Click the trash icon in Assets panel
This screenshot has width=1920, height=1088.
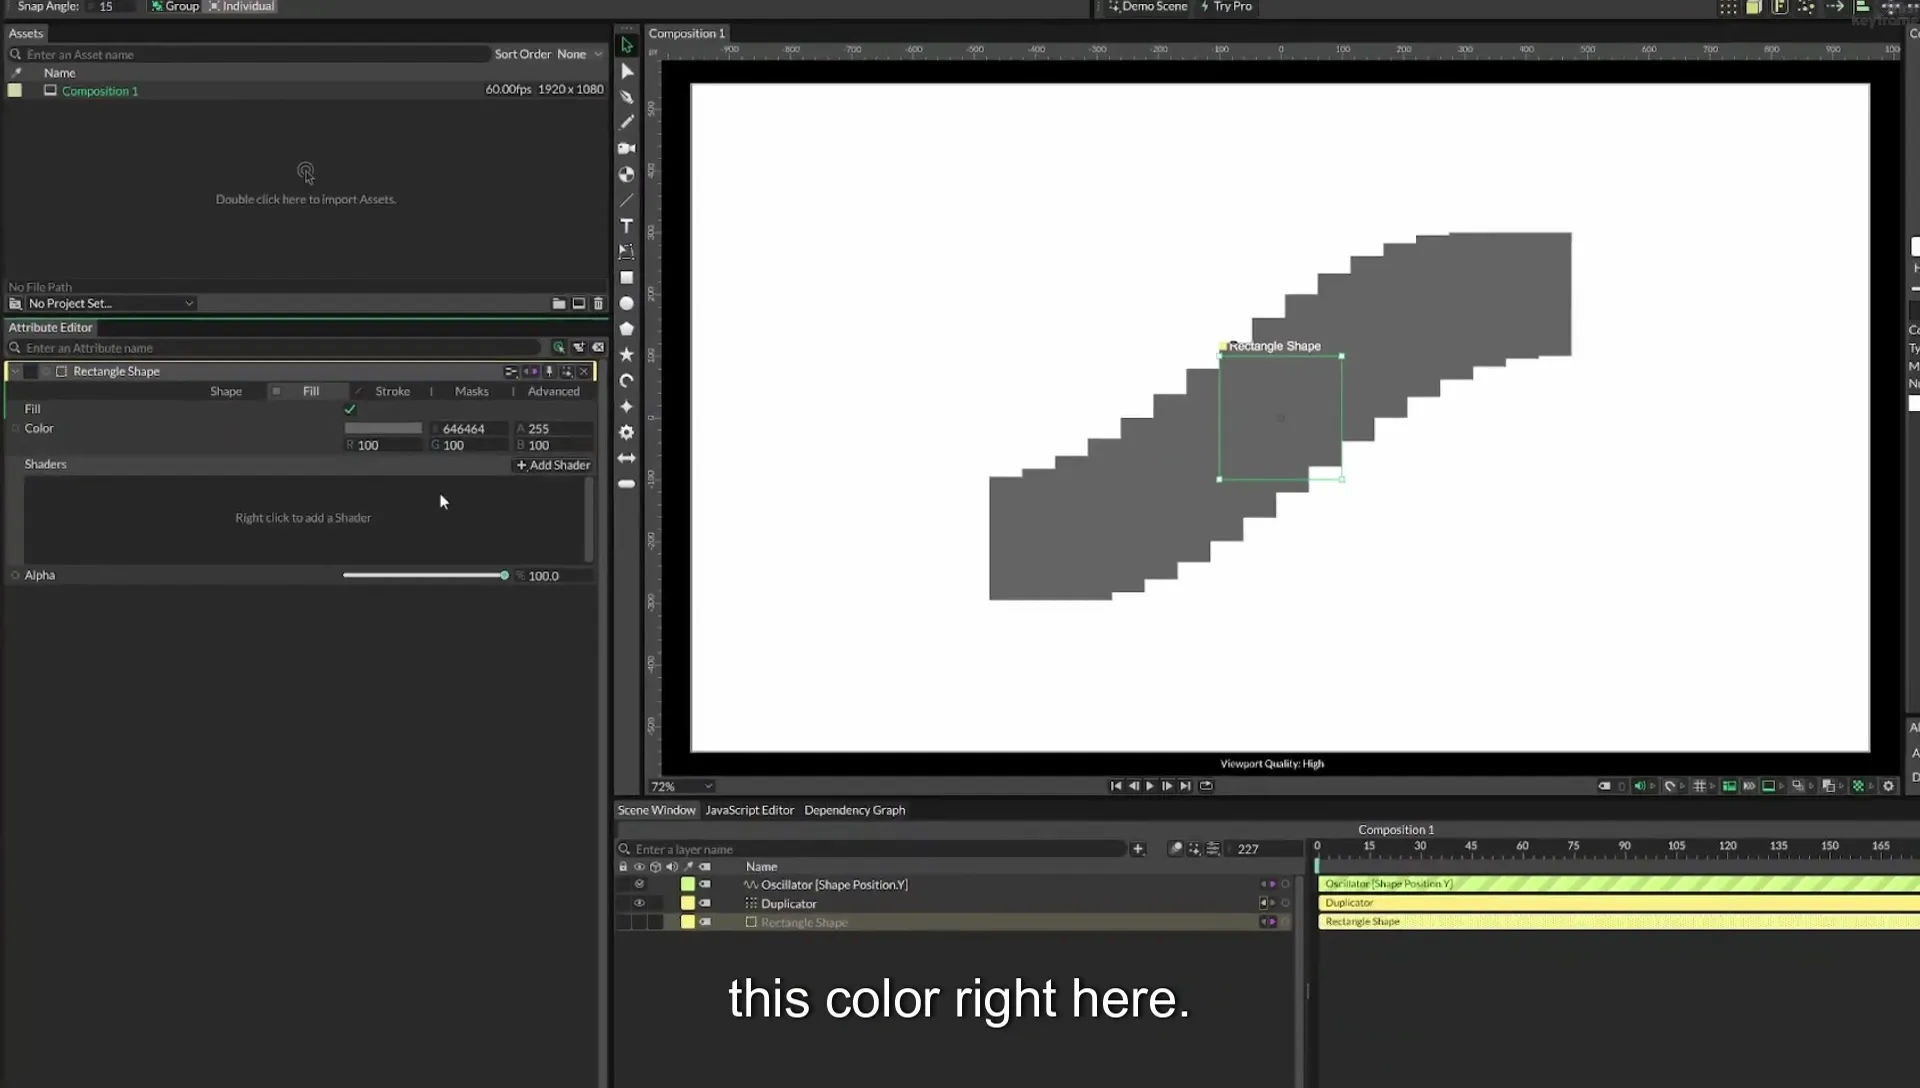[598, 303]
